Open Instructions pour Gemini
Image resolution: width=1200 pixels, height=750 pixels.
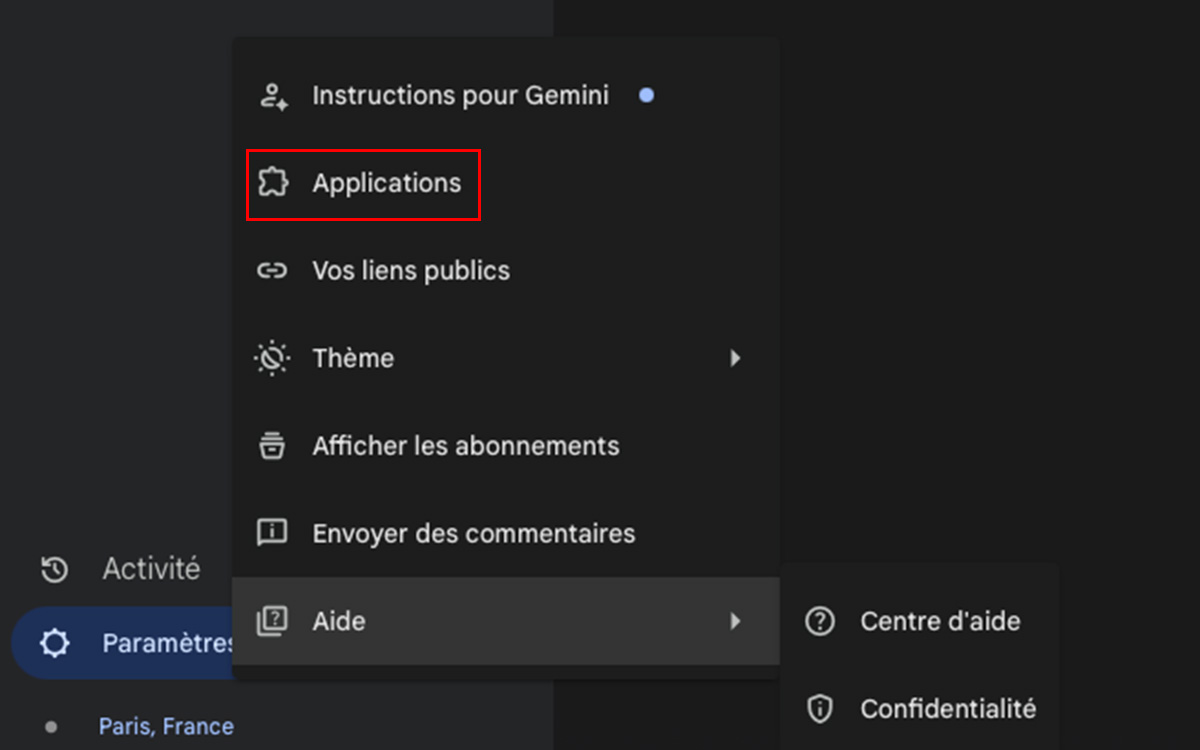pos(461,95)
